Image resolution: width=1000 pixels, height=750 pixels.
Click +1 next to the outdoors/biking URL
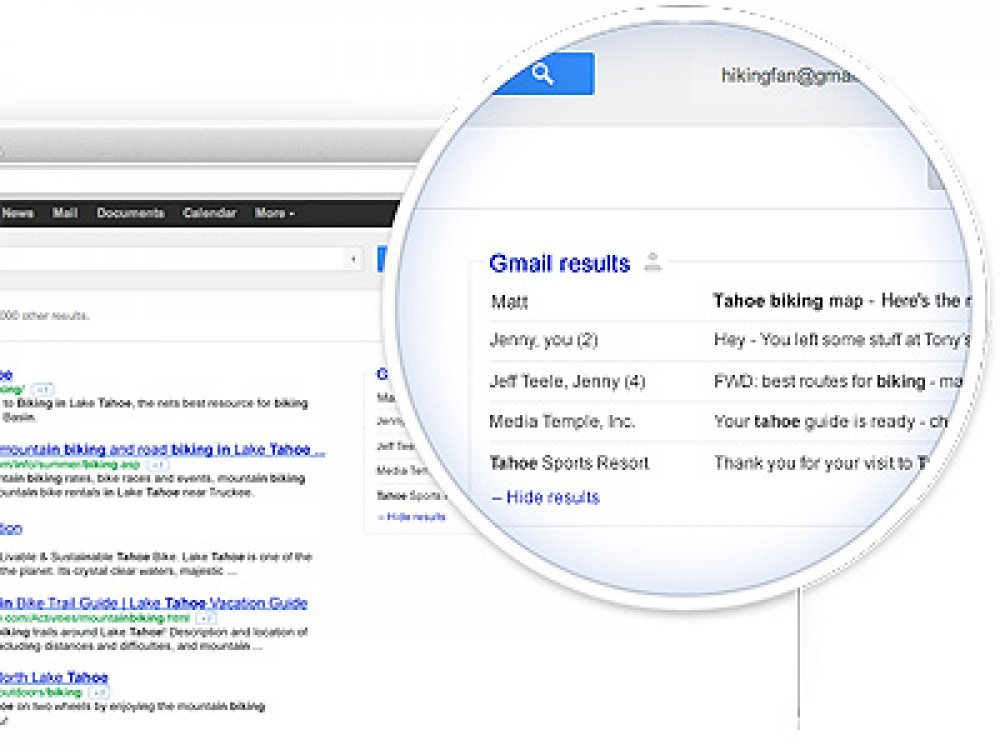(99, 693)
